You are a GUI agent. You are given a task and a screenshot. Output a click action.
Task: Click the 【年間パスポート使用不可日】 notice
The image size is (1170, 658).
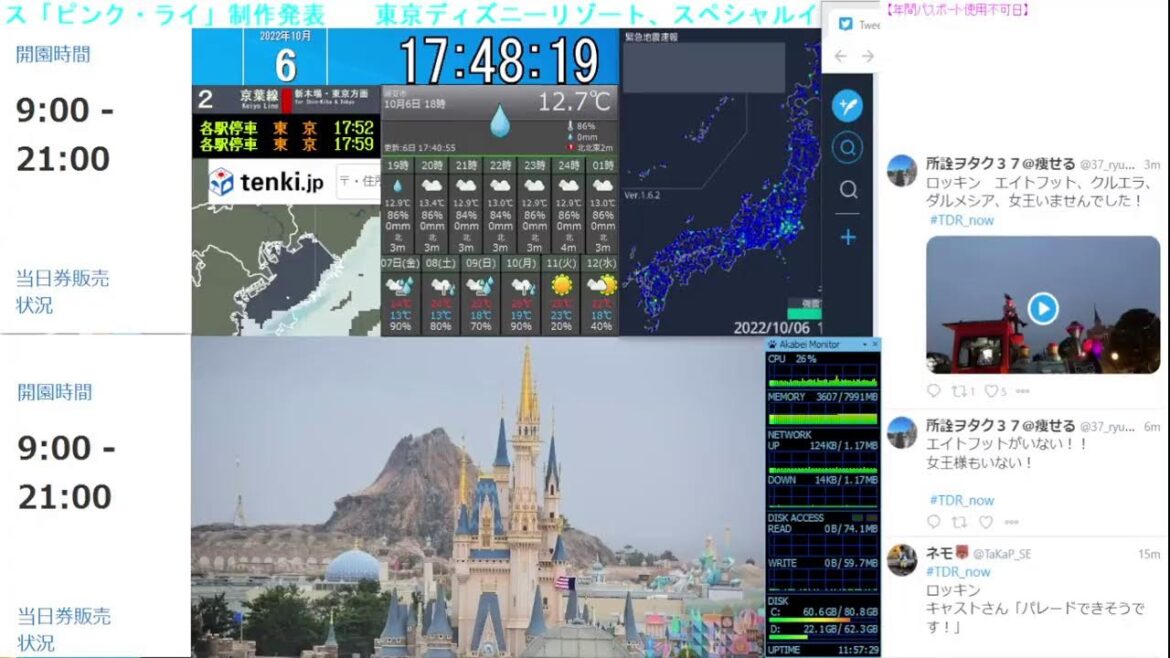tap(957, 10)
